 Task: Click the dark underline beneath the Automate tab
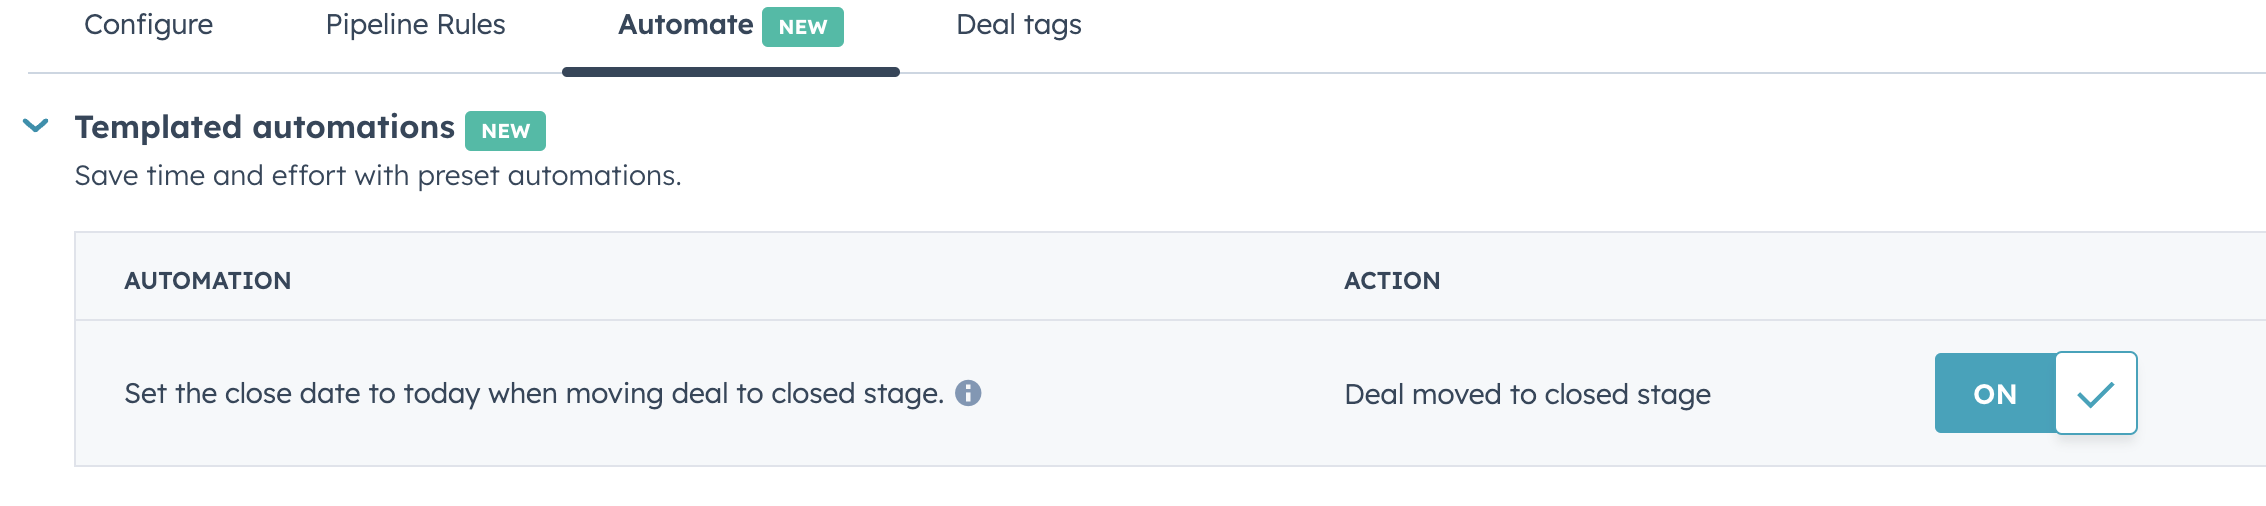coord(731,72)
